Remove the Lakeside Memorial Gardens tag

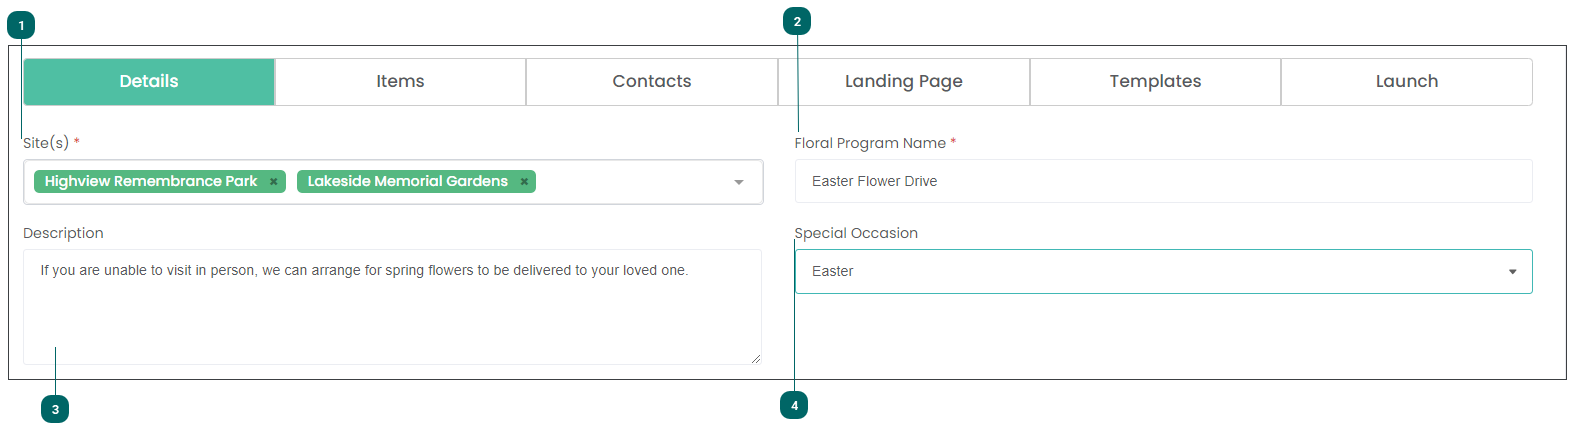point(524,182)
